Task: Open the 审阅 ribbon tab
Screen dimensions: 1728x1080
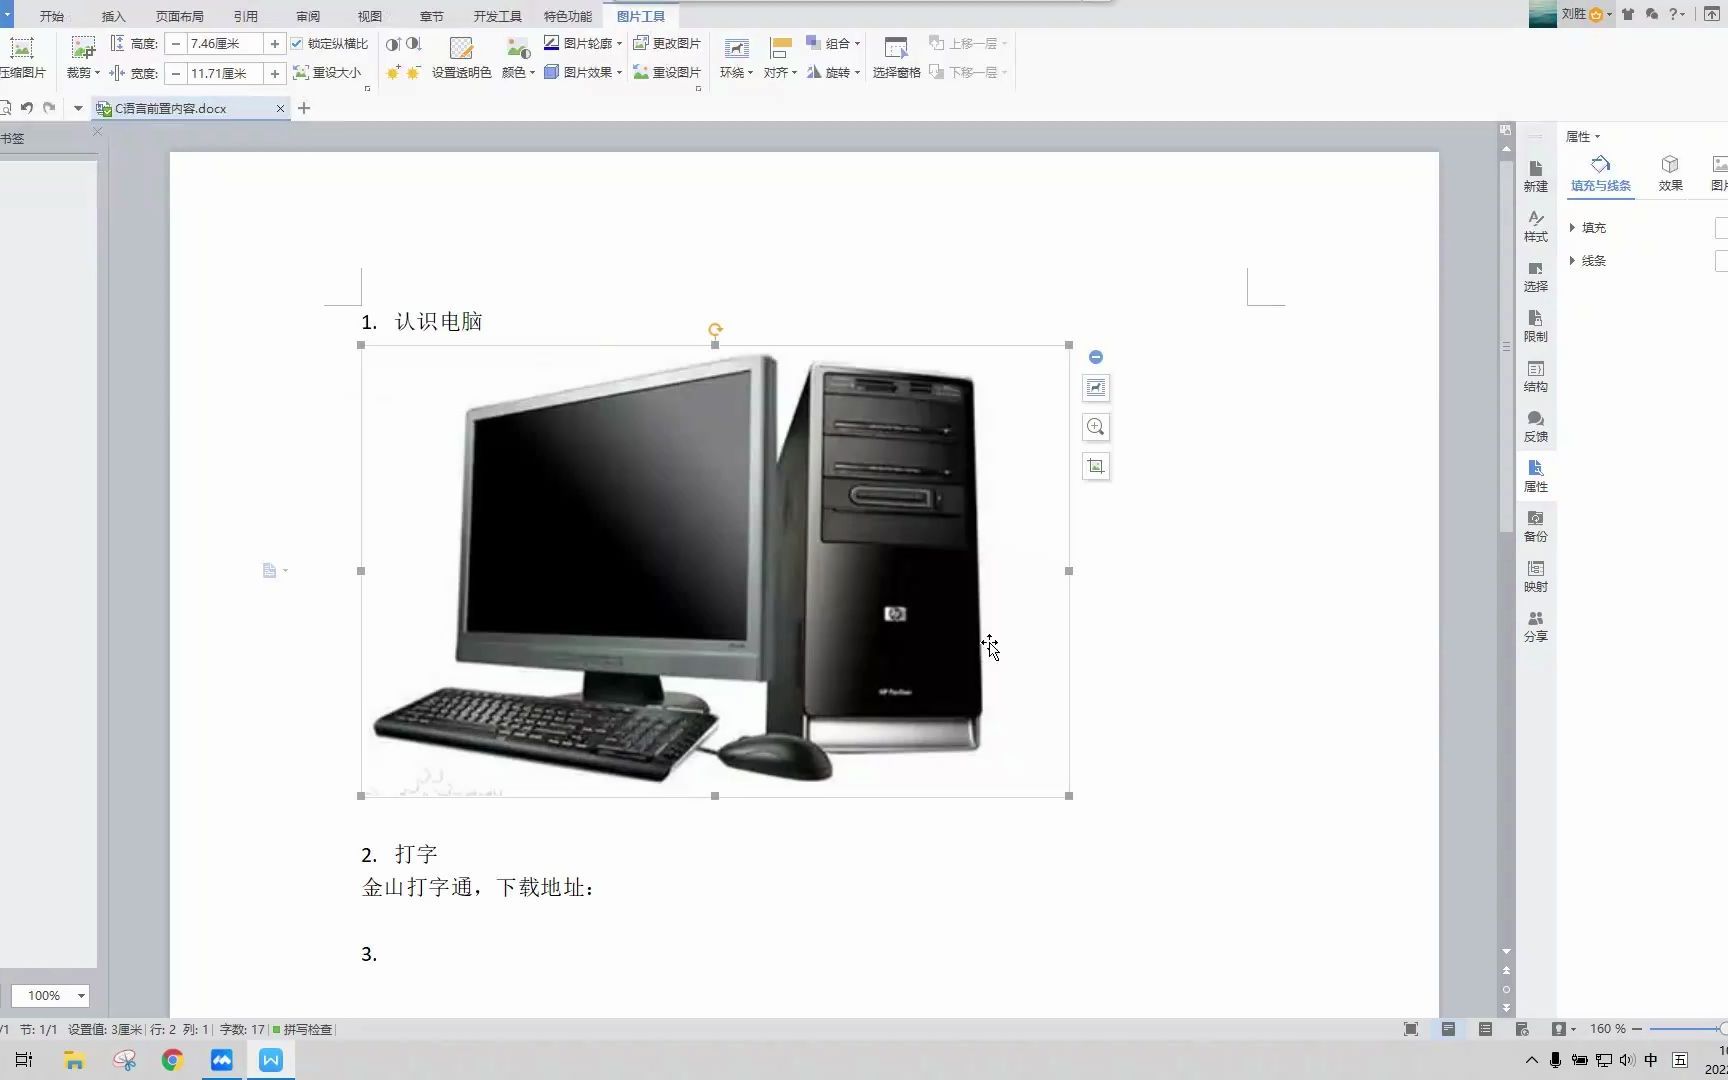Action: [308, 16]
